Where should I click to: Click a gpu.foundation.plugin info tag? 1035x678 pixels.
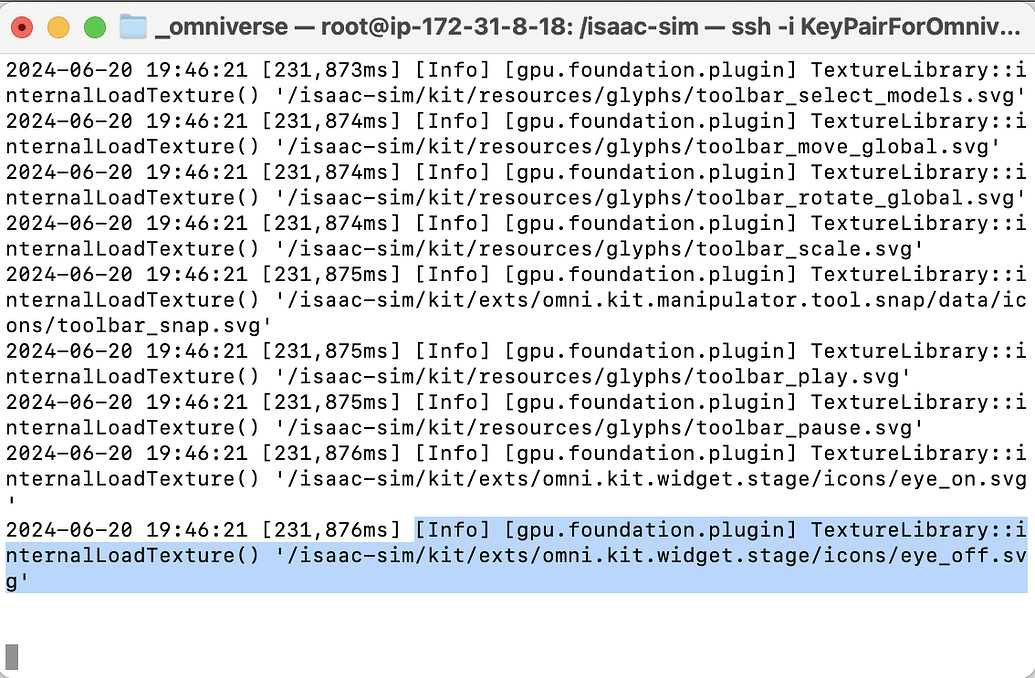(x=646, y=69)
